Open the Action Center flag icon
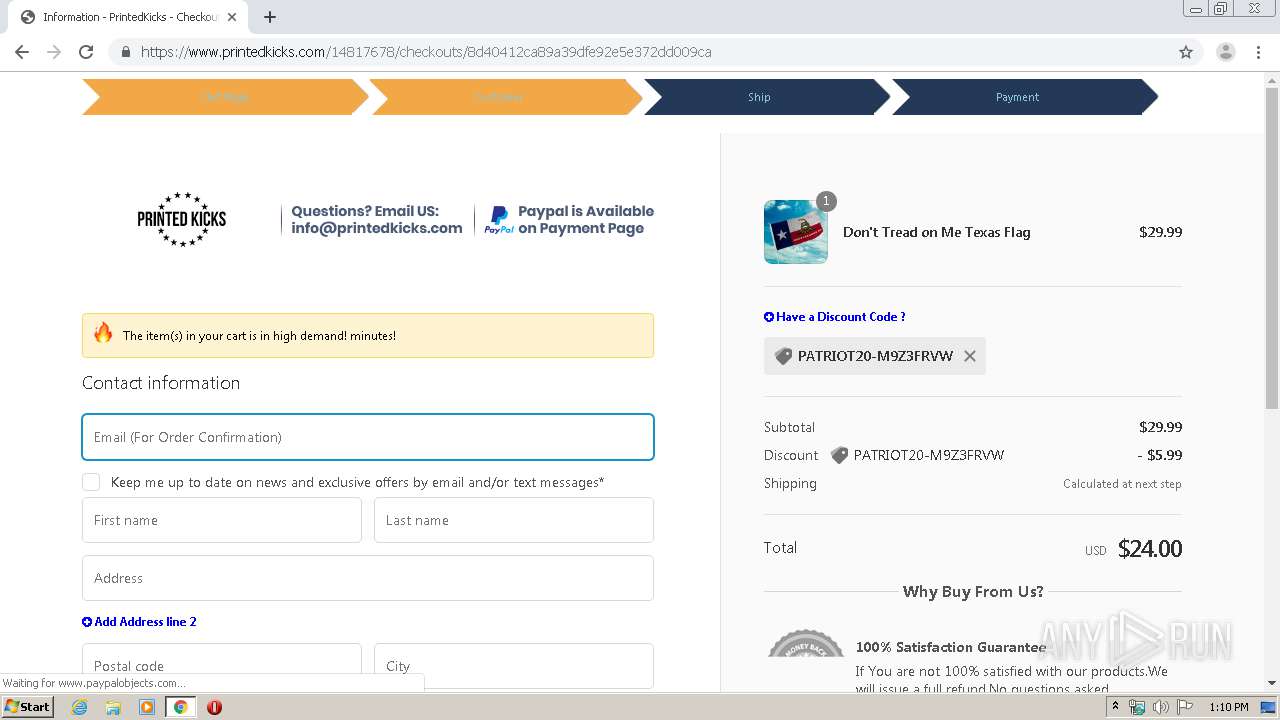Image resolution: width=1280 pixels, height=720 pixels. click(1185, 707)
